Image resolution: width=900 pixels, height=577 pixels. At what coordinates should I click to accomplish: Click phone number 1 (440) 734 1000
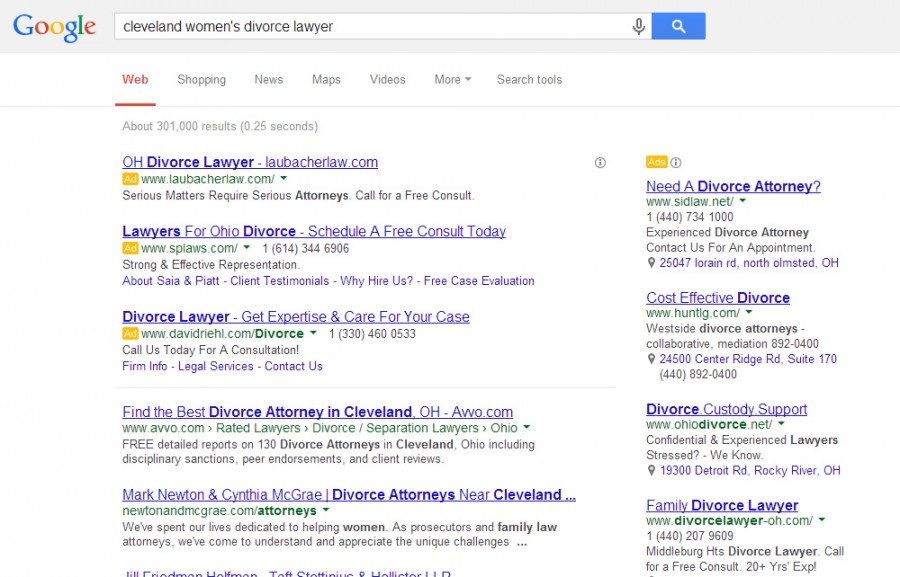click(690, 217)
